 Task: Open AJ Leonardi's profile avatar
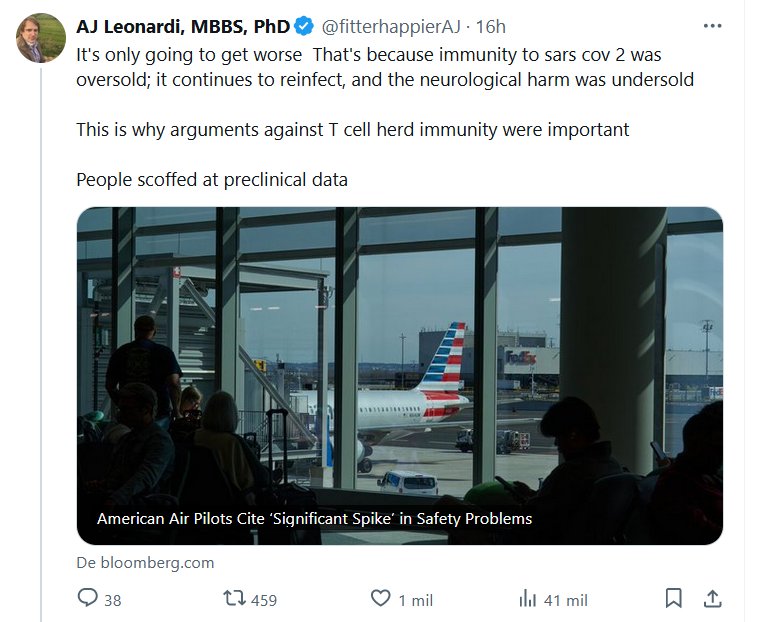pyautogui.click(x=41, y=39)
